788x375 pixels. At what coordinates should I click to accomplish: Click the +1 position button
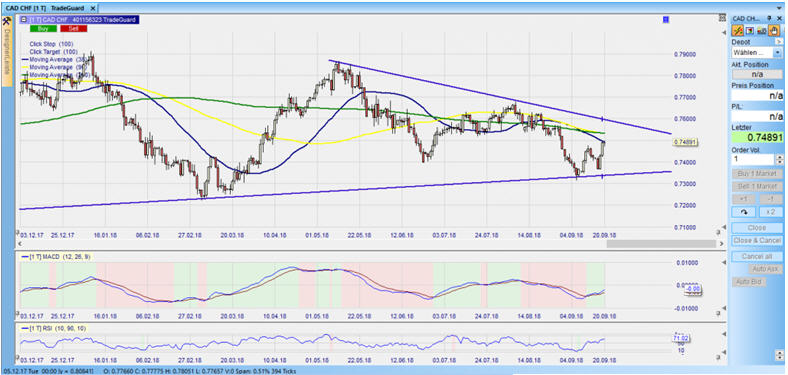tap(744, 199)
